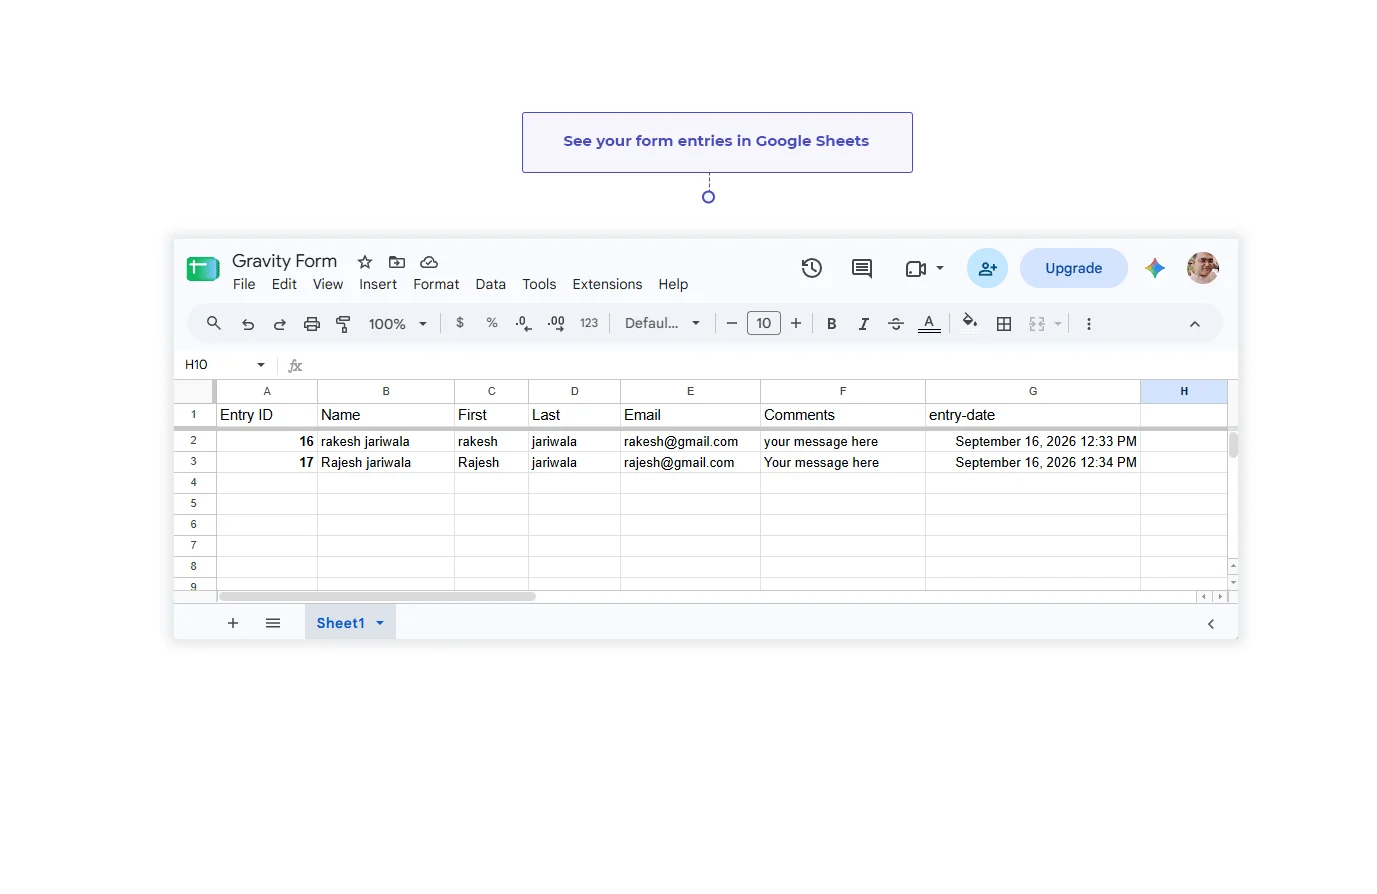Screen dimensions: 1377x894
Task: Toggle bold formatting
Action: click(831, 324)
